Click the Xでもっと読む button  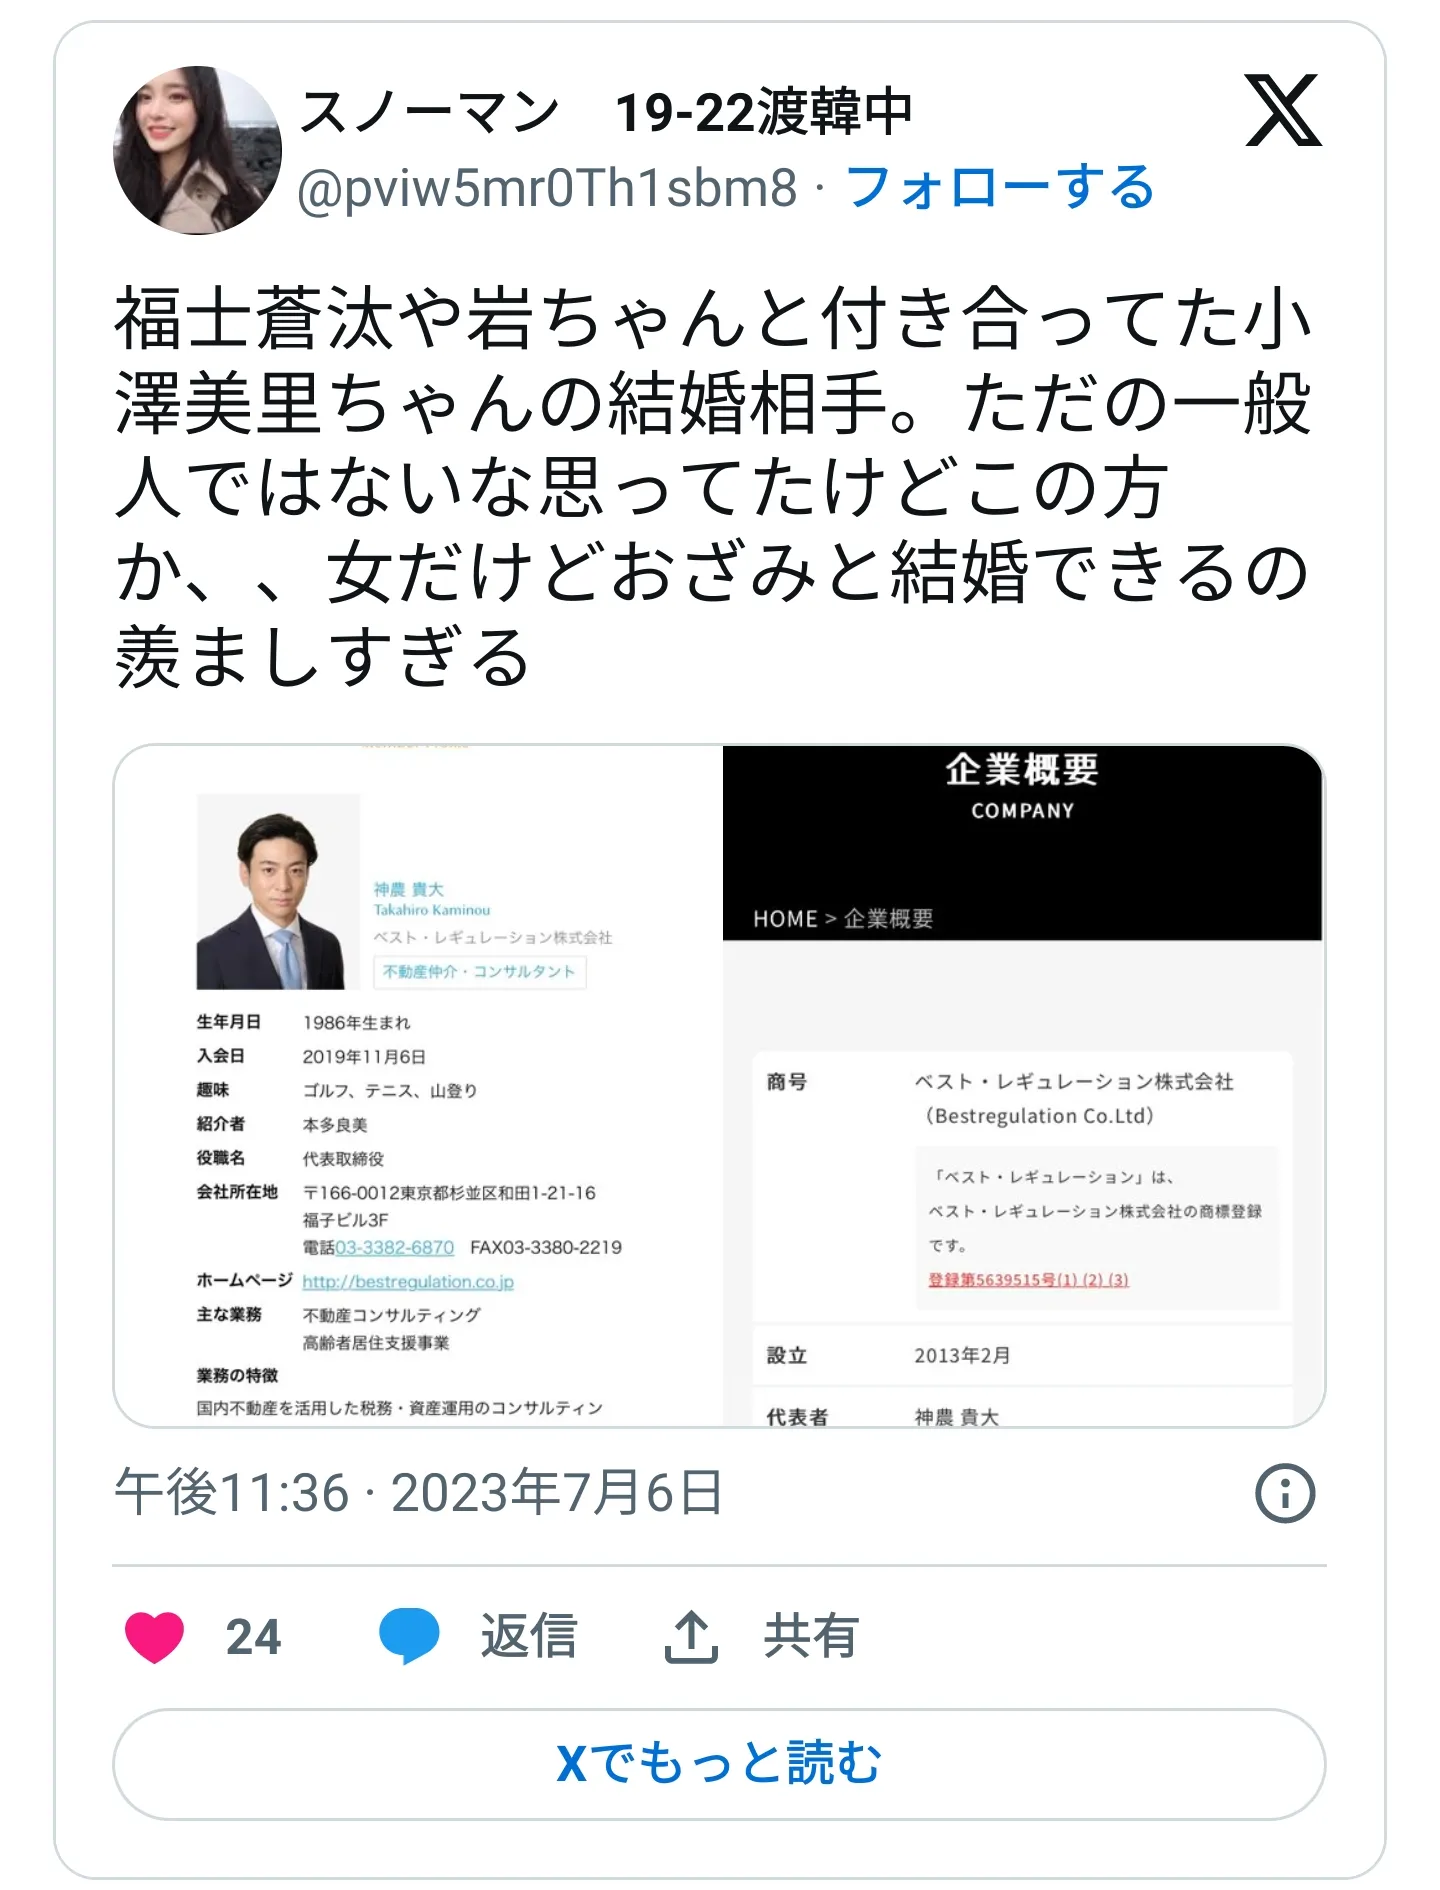tap(719, 1763)
